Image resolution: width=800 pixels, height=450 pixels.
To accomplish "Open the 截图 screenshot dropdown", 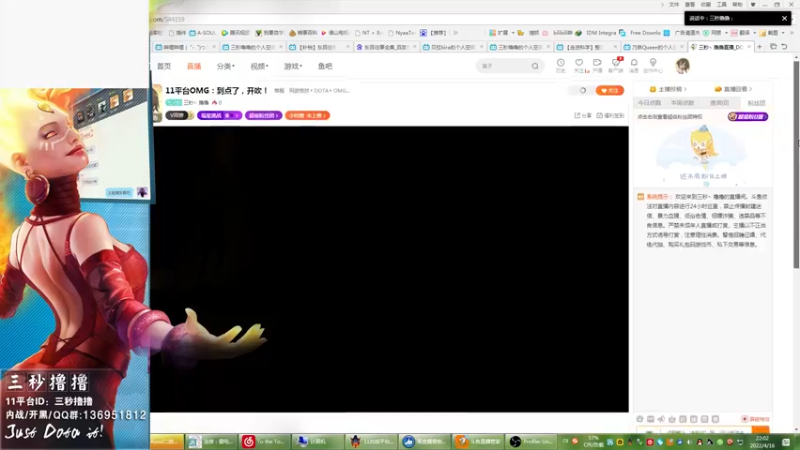I will tap(772, 33).
